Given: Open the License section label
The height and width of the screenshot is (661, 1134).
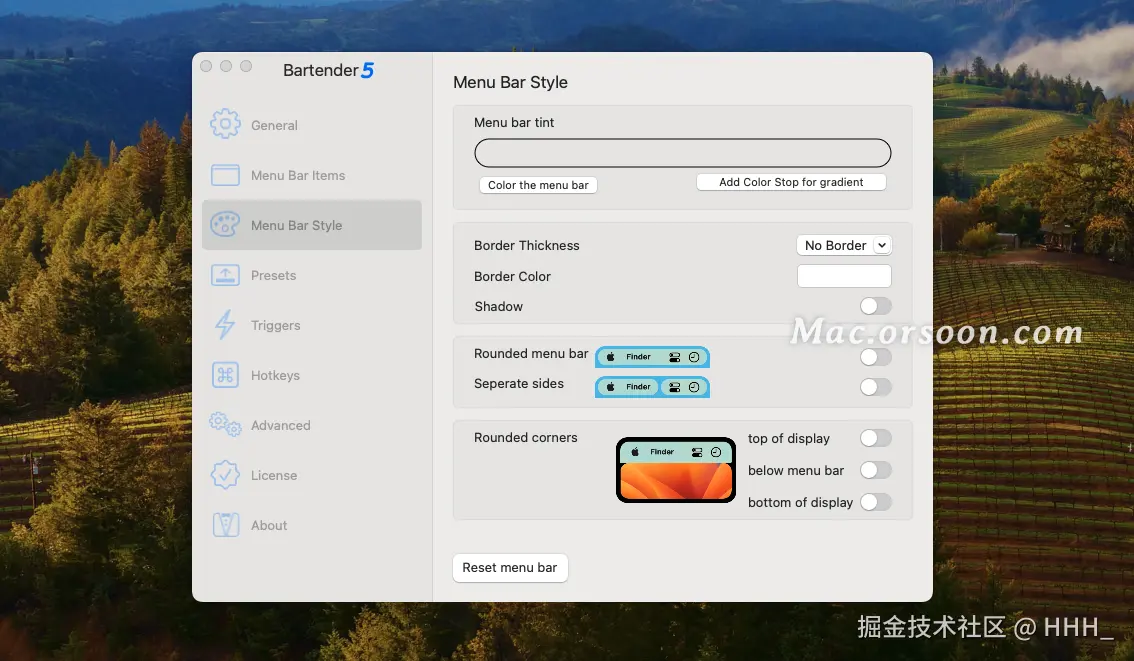Looking at the screenshot, I should 274,475.
